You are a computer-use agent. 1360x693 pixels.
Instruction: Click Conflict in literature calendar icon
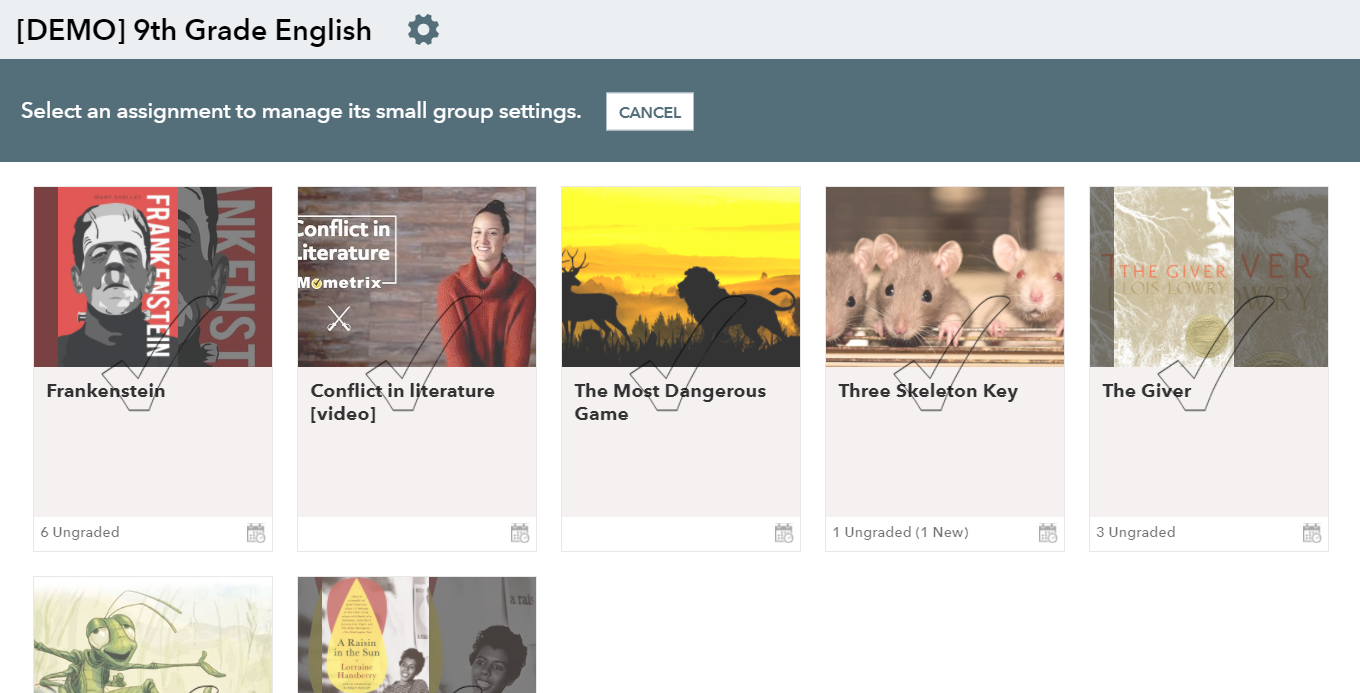coord(520,533)
